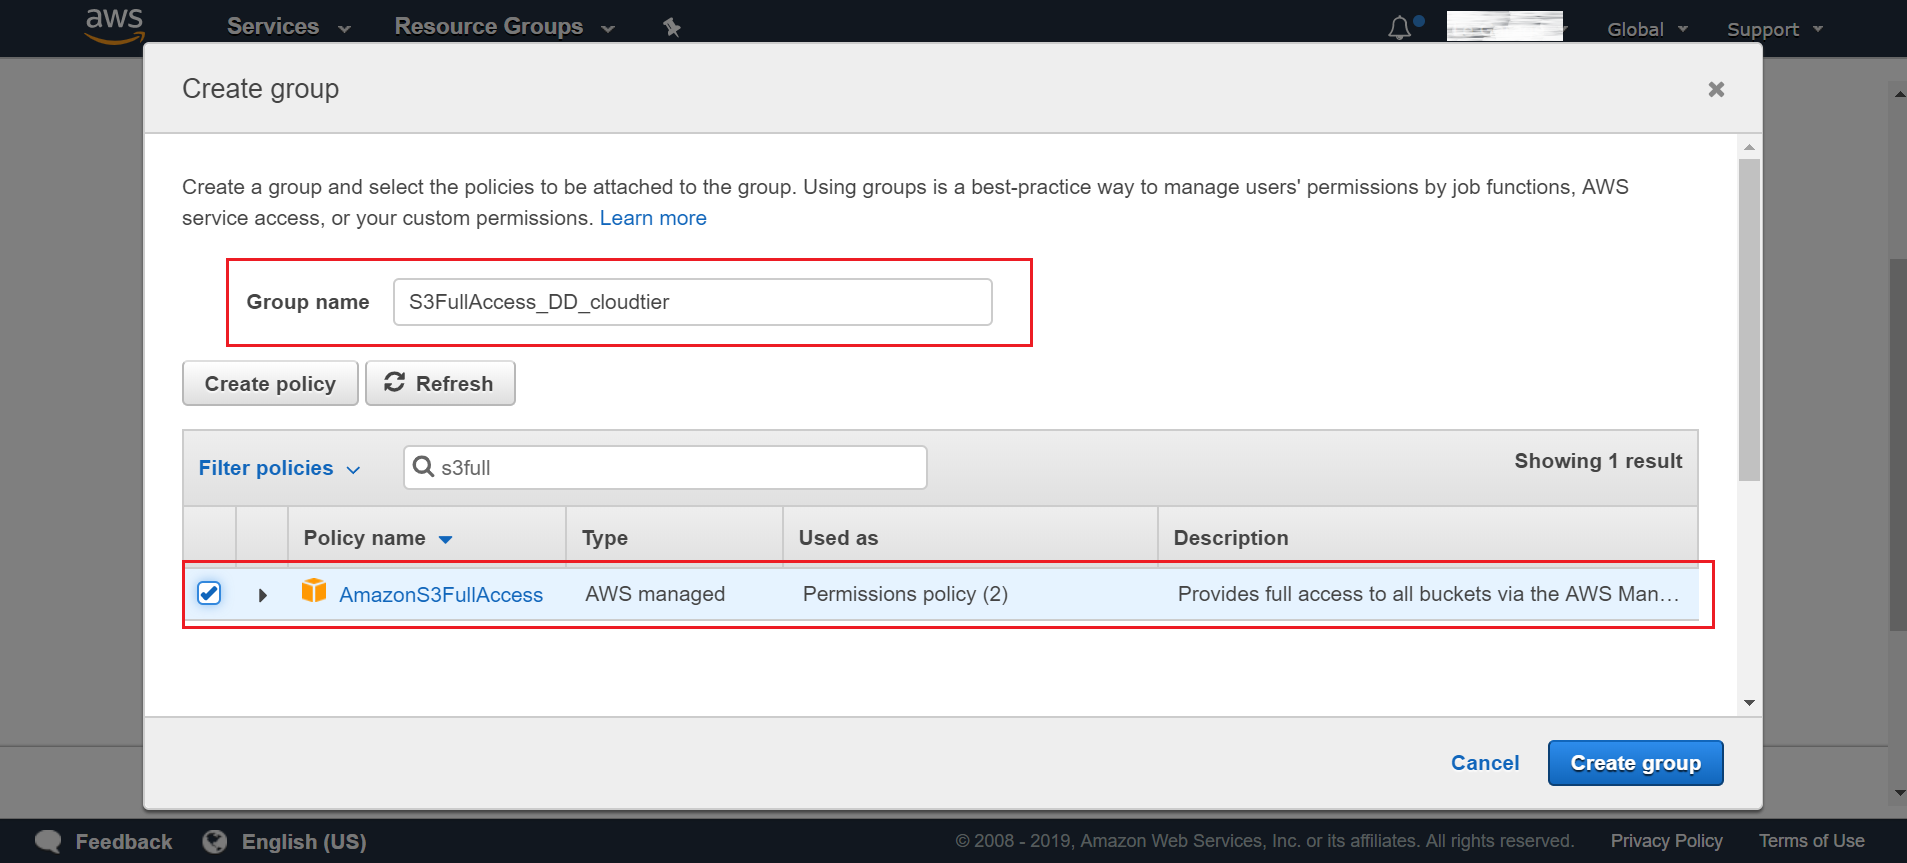Follow the Learn more link
Viewport: 1907px width, 863px height.
(653, 218)
